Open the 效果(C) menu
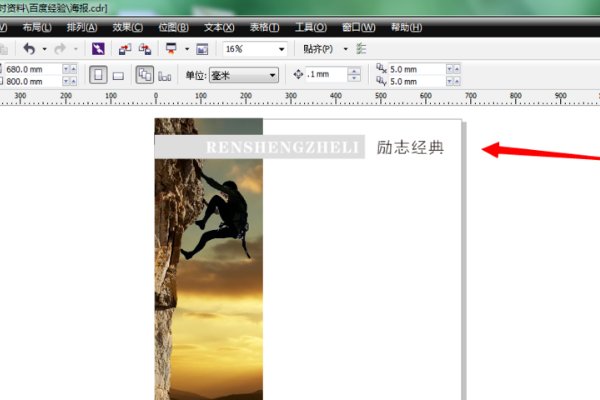Image resolution: width=600 pixels, height=400 pixels. (127, 27)
